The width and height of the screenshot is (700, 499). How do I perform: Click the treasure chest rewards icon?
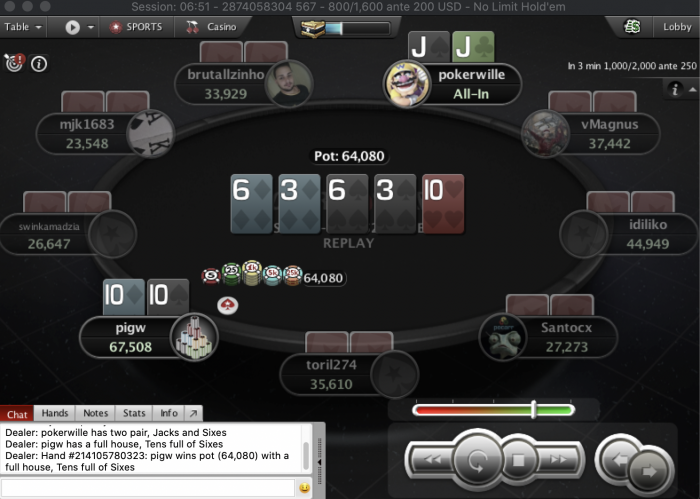click(x=312, y=29)
